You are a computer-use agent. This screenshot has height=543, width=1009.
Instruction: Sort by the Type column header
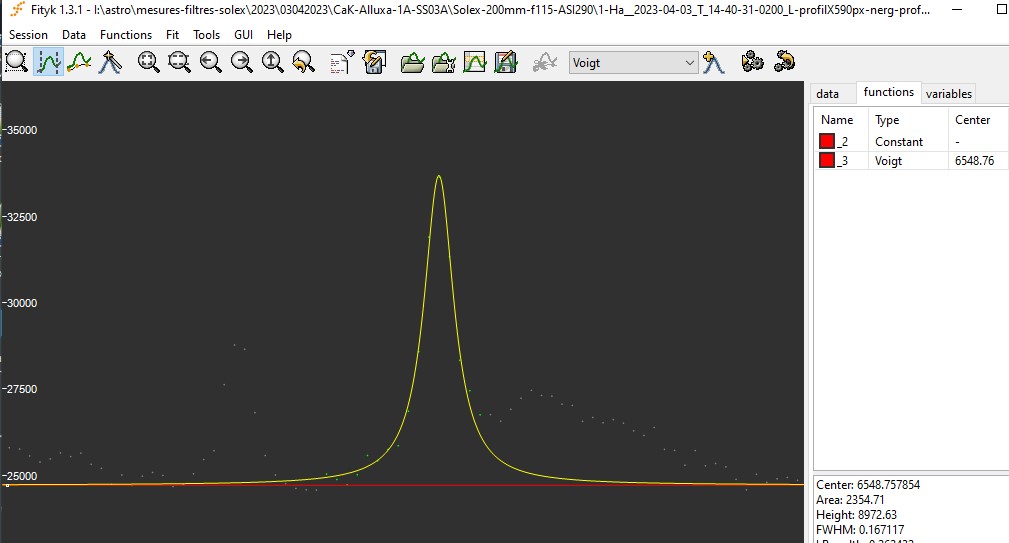pyautogui.click(x=908, y=120)
